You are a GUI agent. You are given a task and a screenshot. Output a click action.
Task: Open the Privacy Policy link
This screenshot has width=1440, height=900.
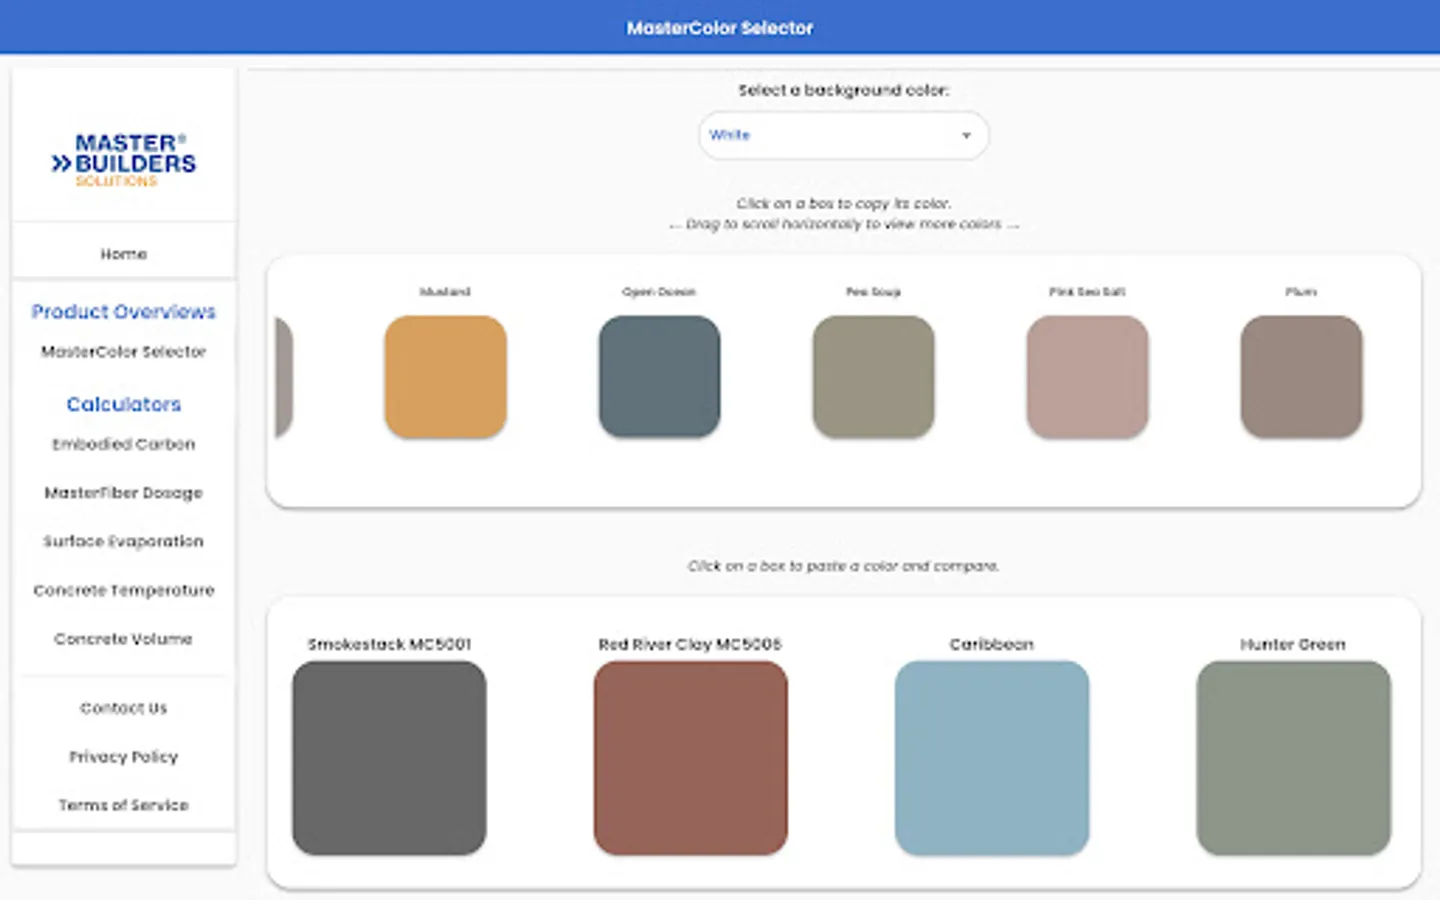124,757
